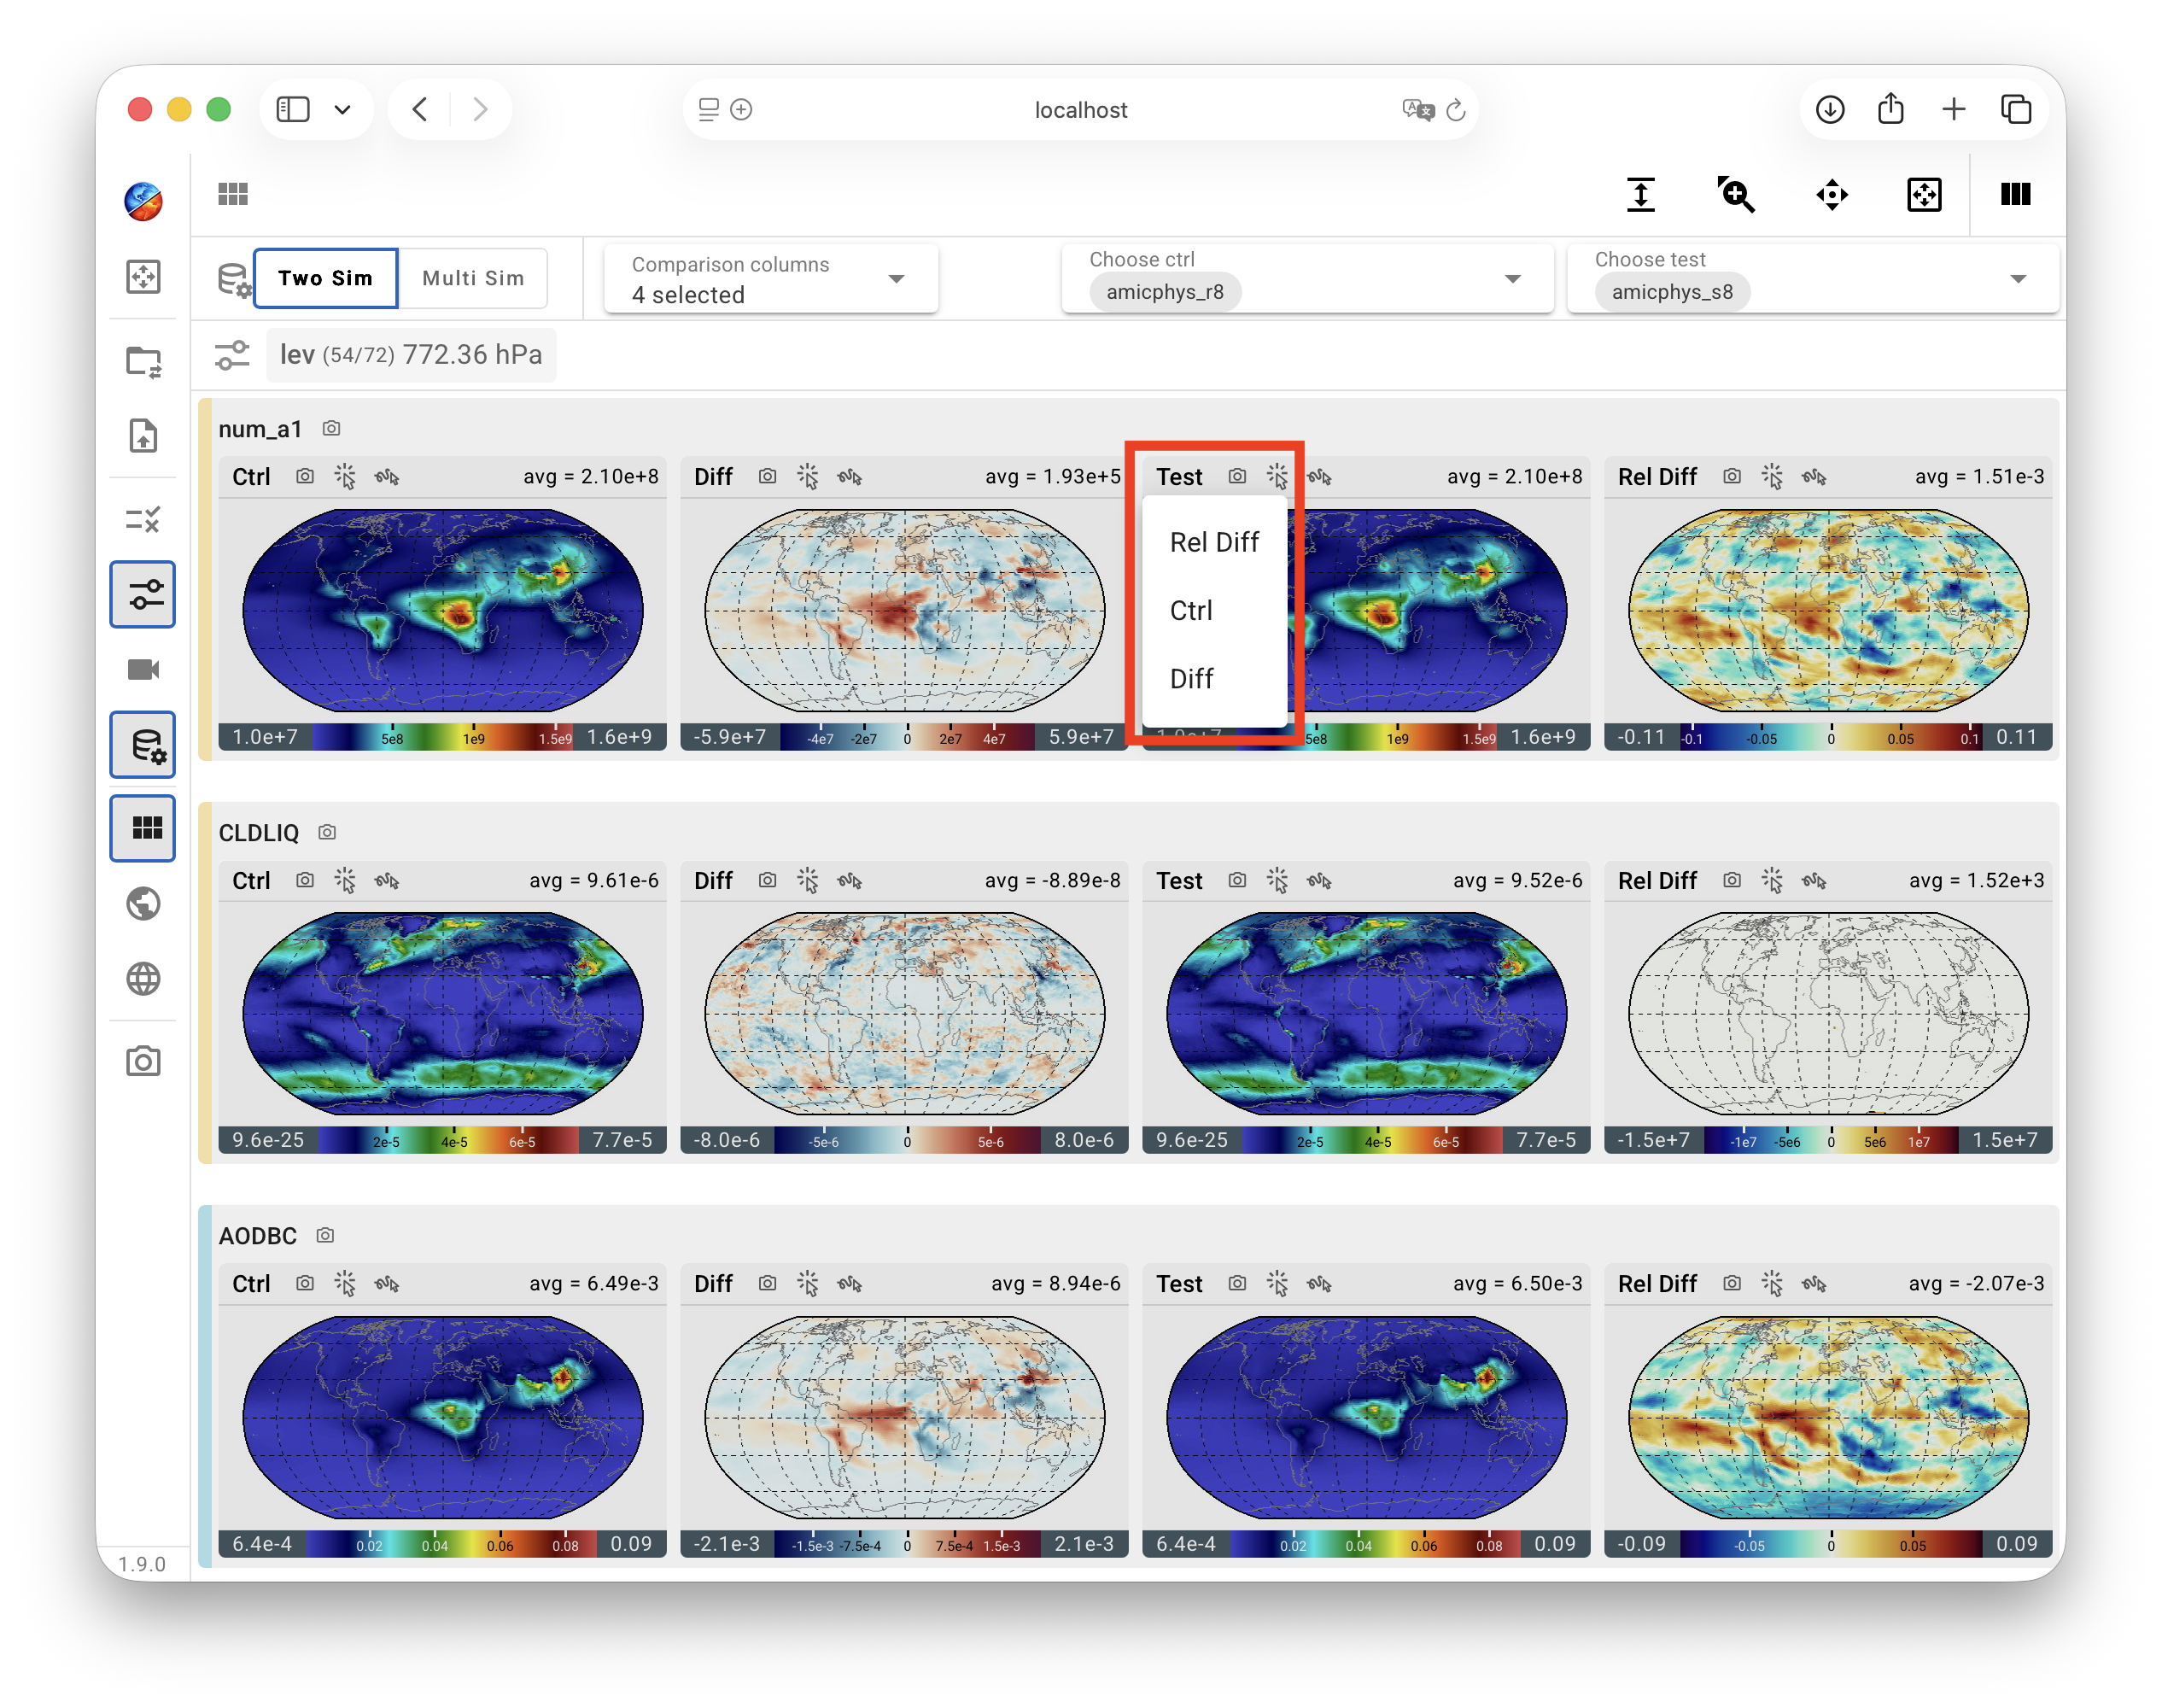The height and width of the screenshot is (1708, 2162).
Task: Toggle the sidebar grid view button
Action: coord(143,828)
